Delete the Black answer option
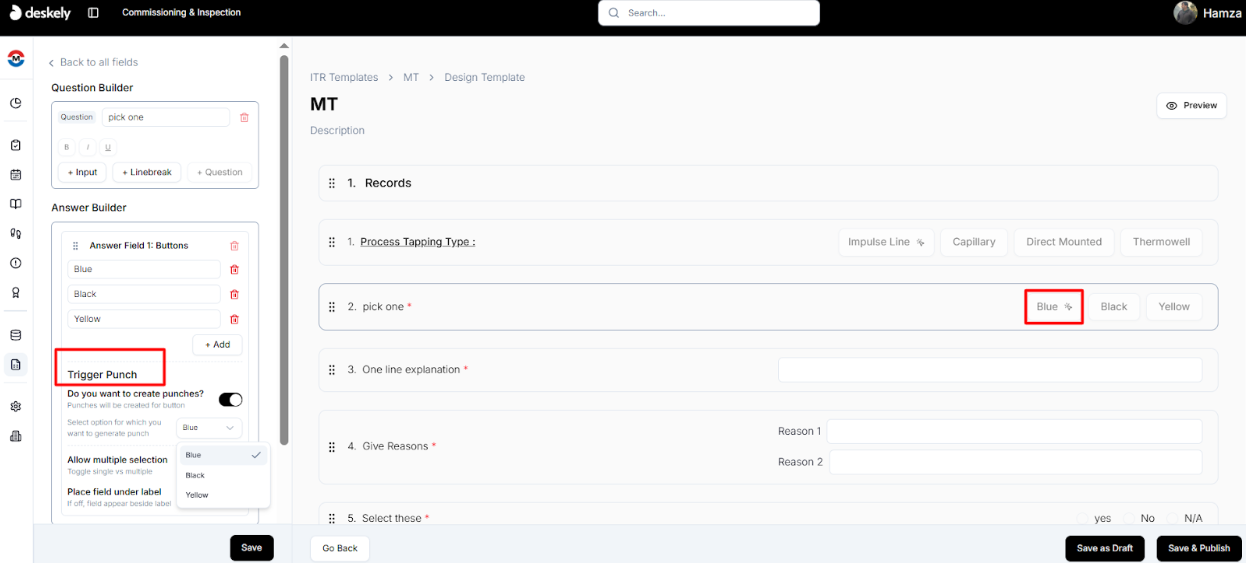The width and height of the screenshot is (1248, 563). pos(234,294)
